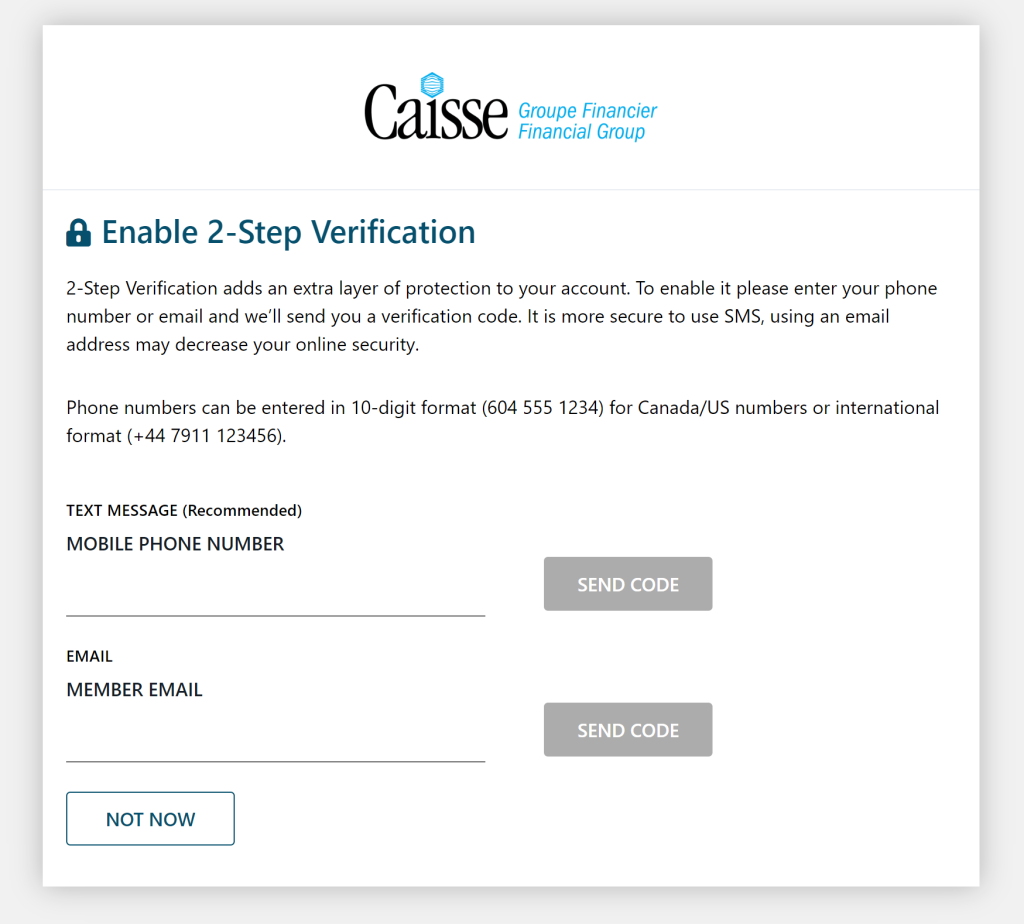Click the Financial Group text in the header
Screen dimensions: 1024x924
(584, 131)
